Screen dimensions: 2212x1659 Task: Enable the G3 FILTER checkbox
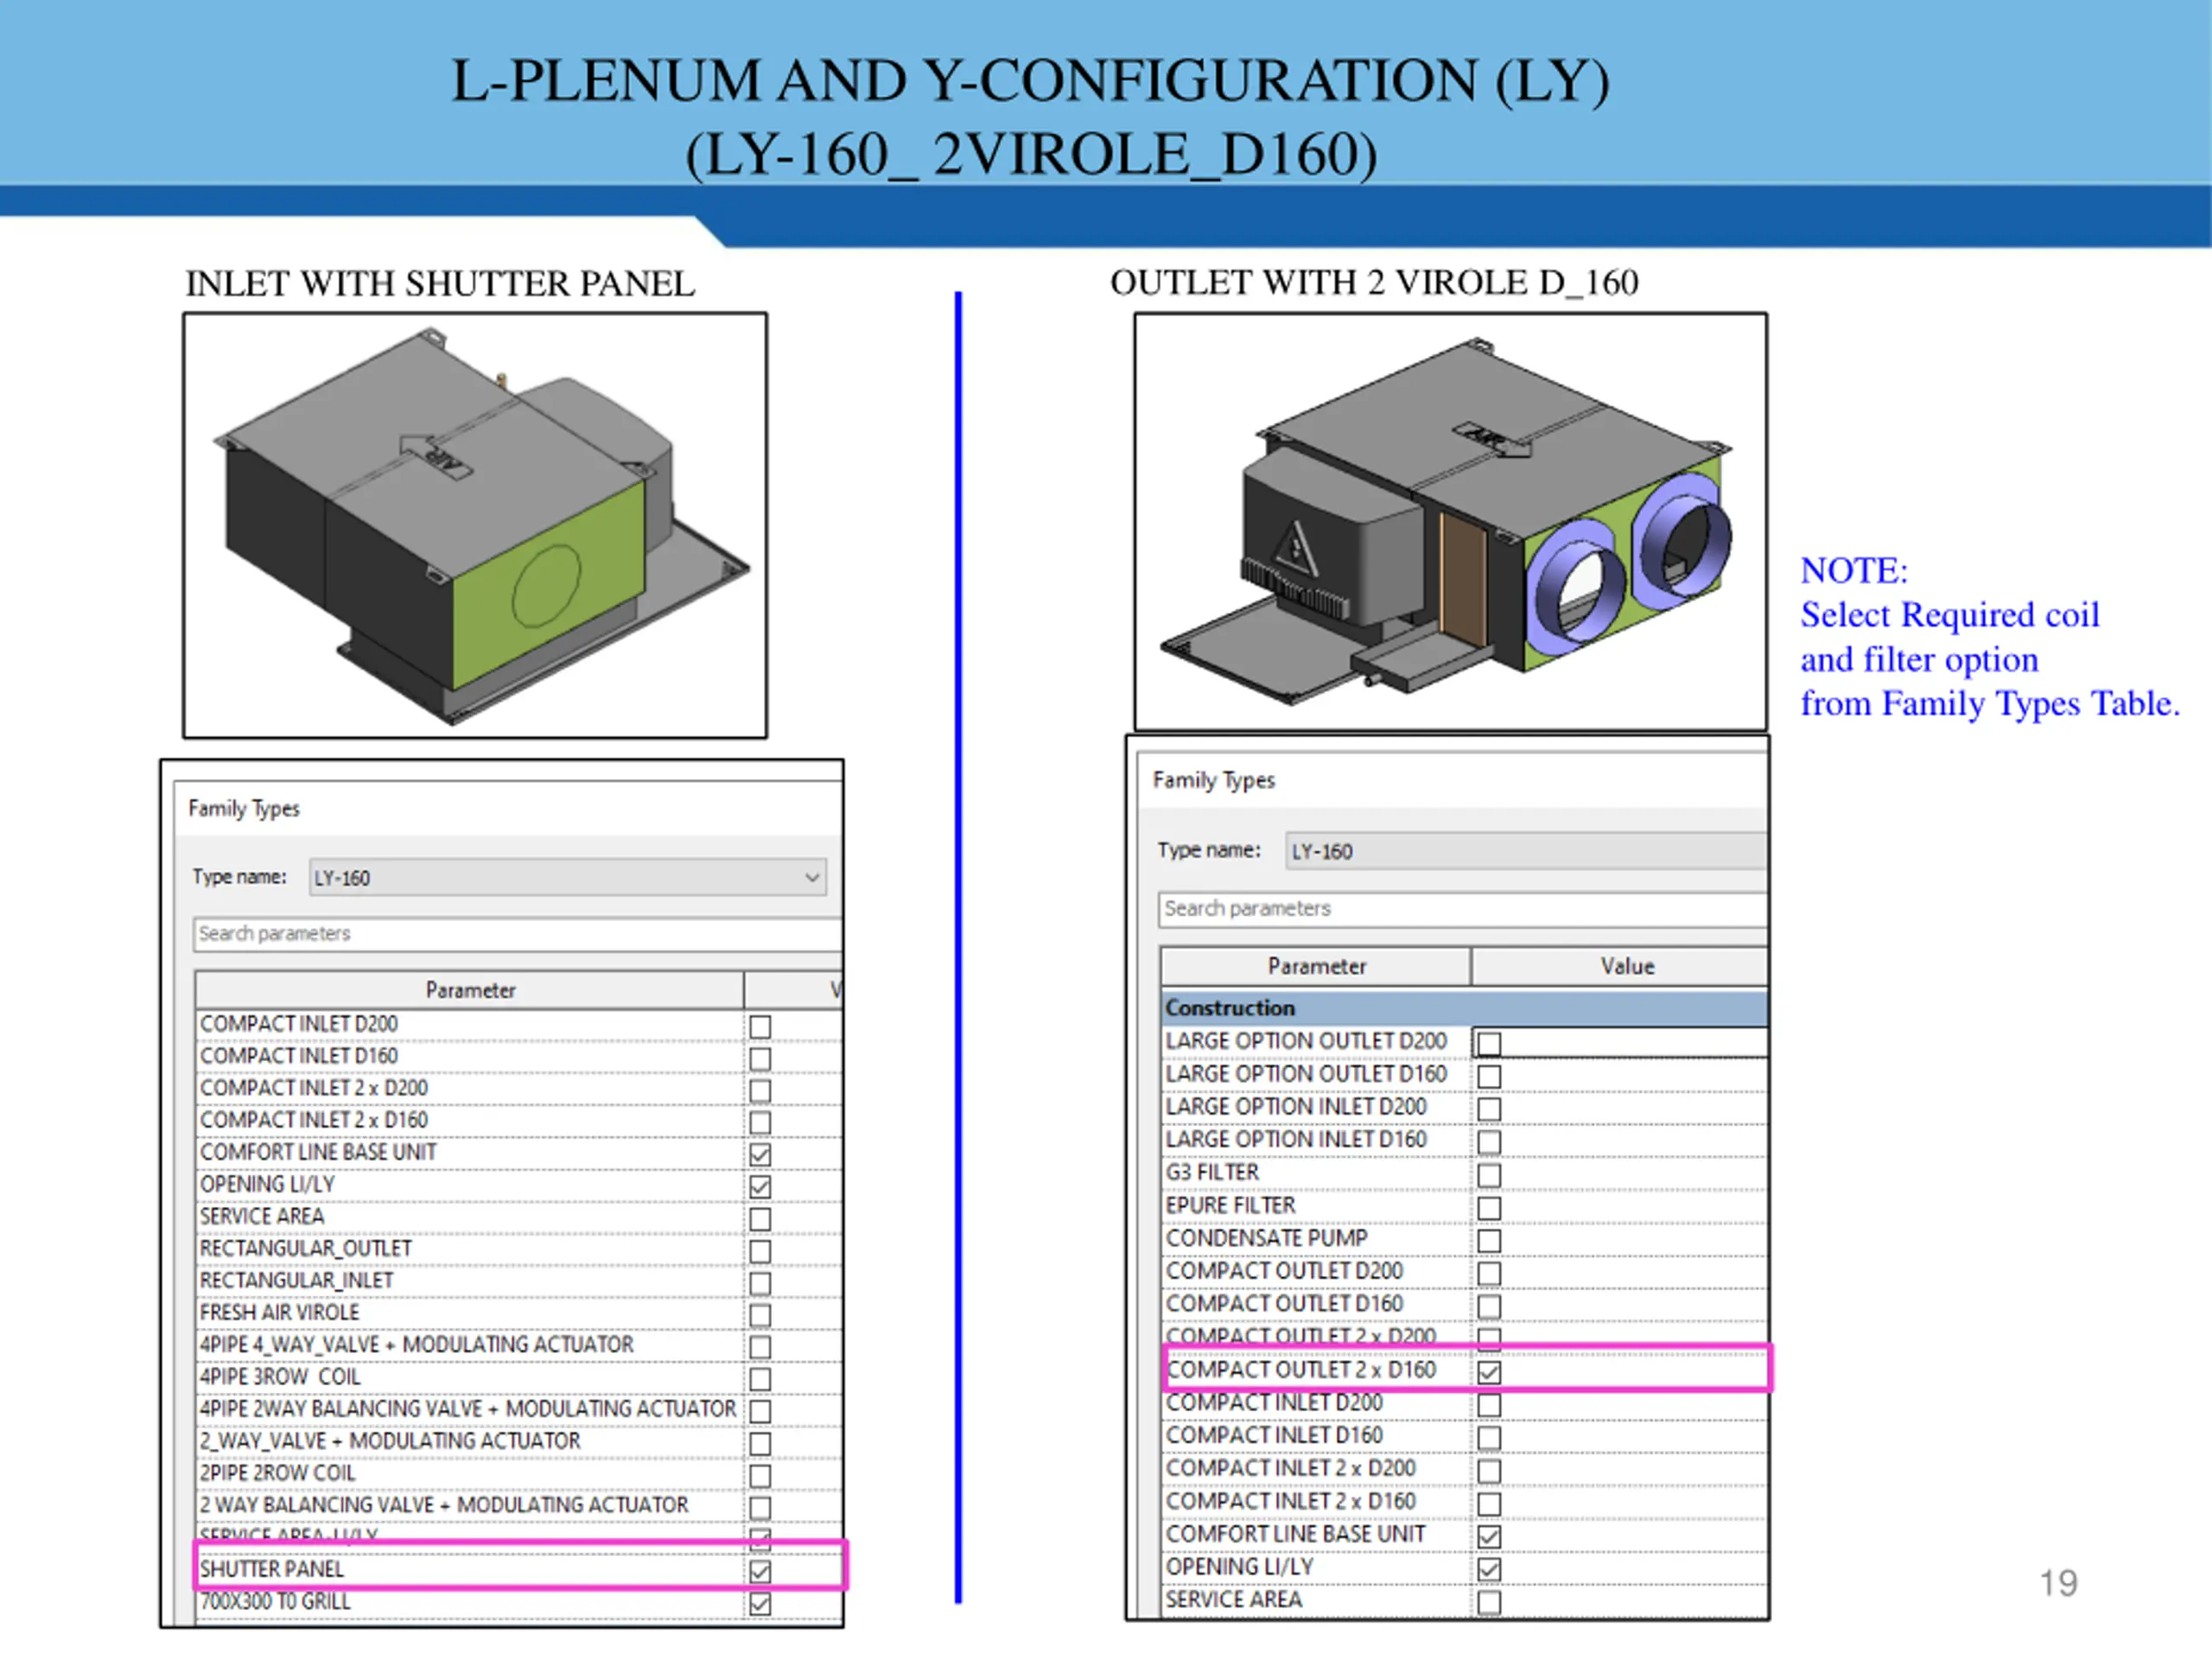click(1489, 1175)
